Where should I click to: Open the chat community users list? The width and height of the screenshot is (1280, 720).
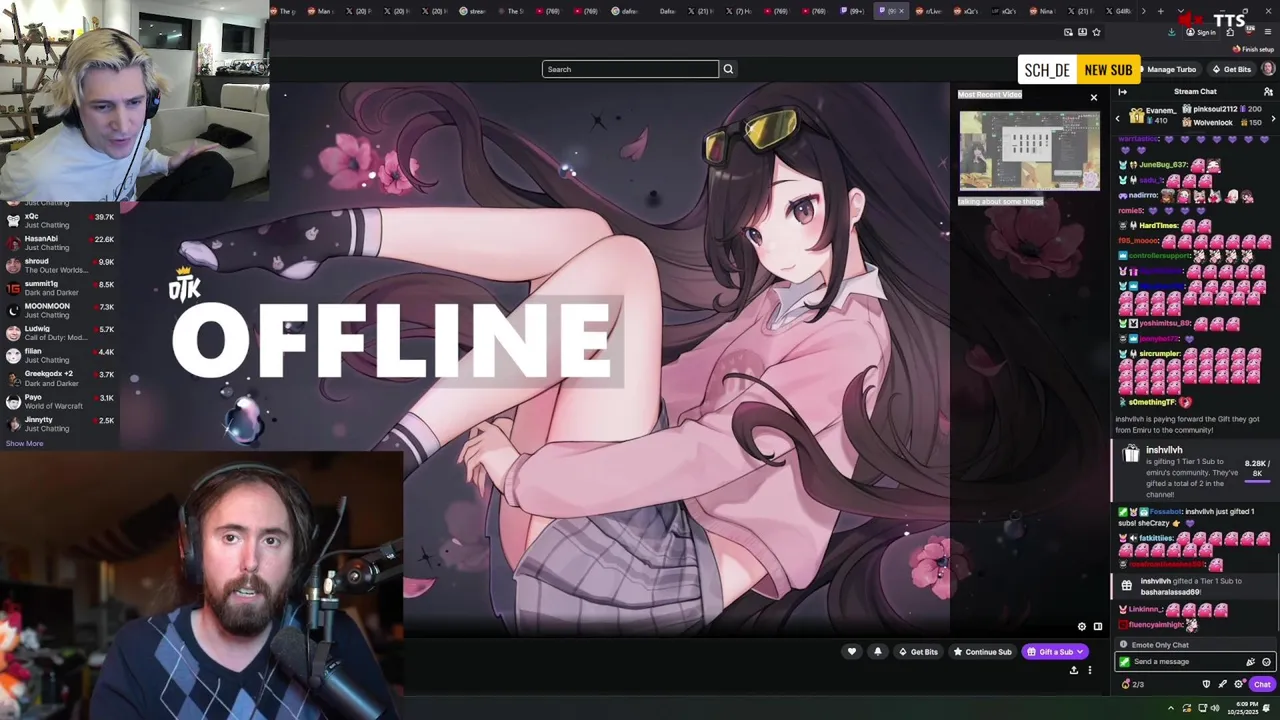point(1268,92)
